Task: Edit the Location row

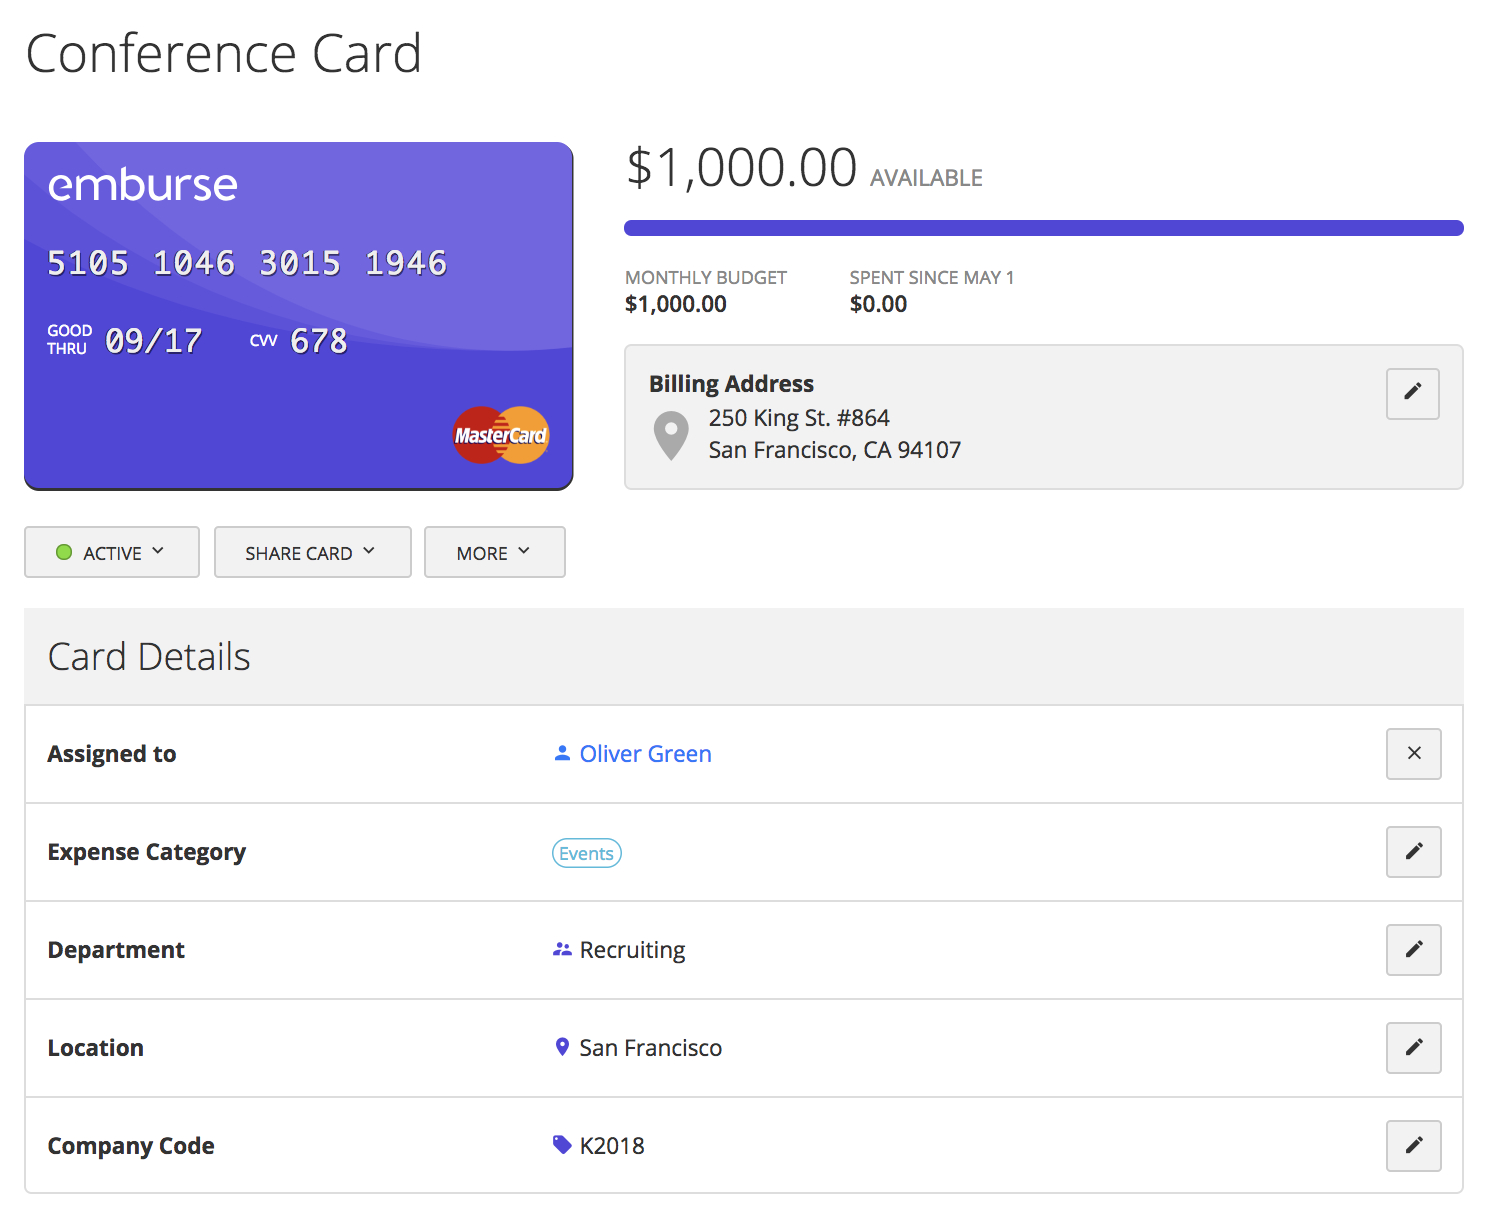Action: point(1413,1047)
